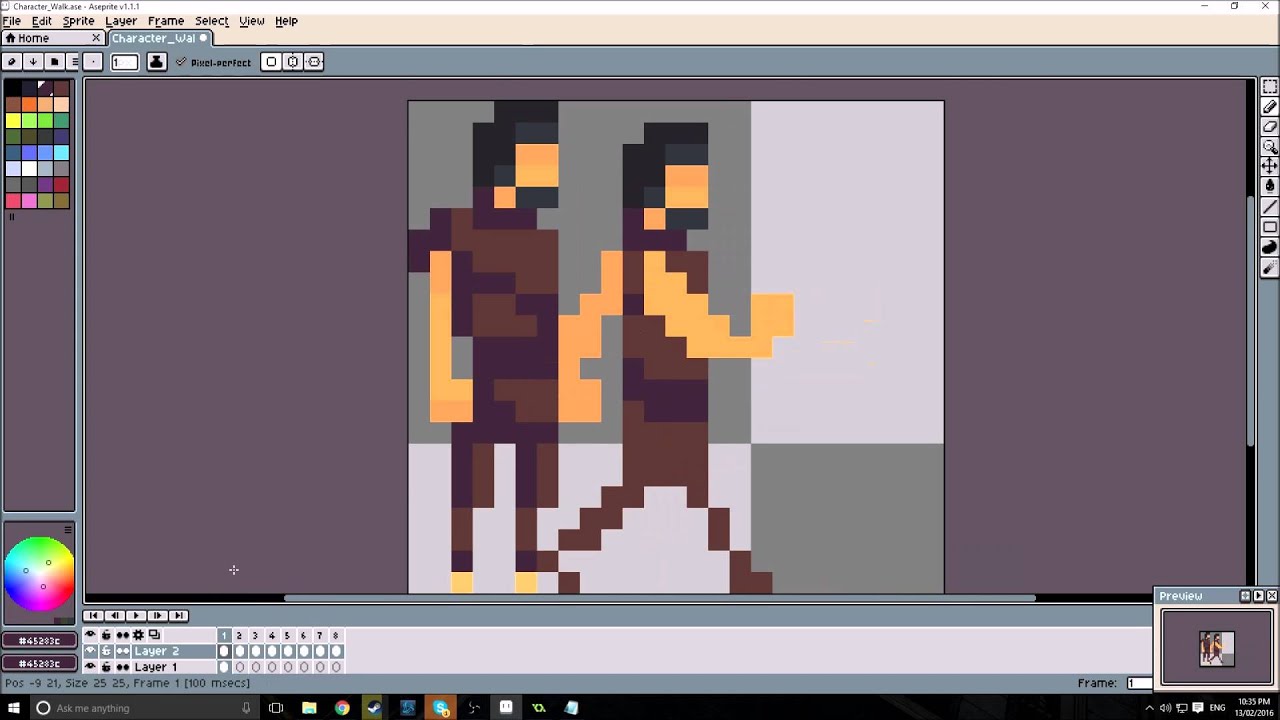Click the sprite thumbnail in Preview panel
The height and width of the screenshot is (720, 1280).
tap(1216, 648)
